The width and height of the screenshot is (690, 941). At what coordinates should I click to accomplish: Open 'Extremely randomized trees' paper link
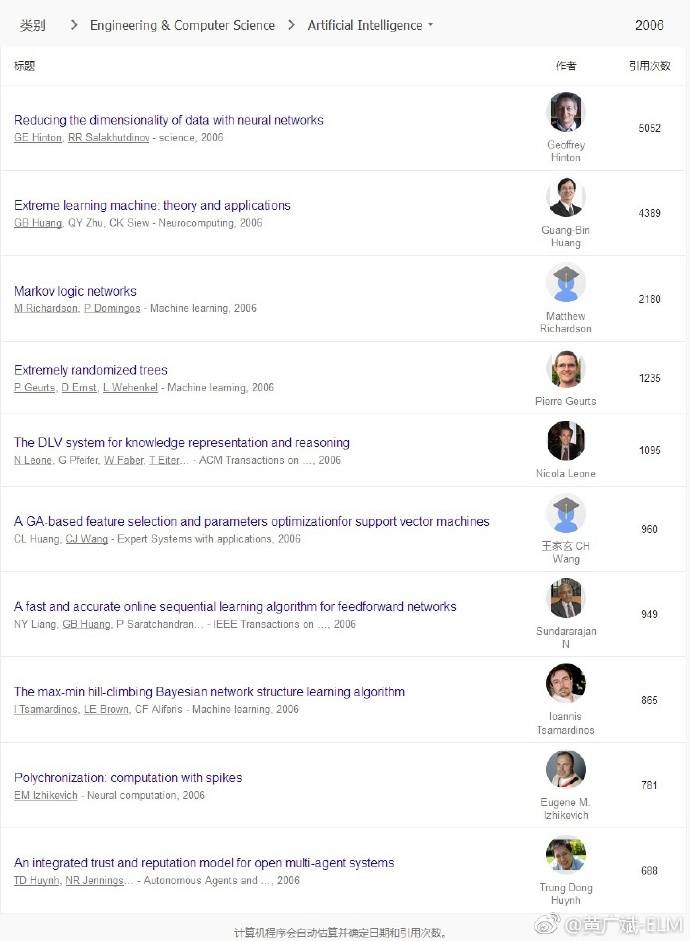pyautogui.click(x=91, y=370)
